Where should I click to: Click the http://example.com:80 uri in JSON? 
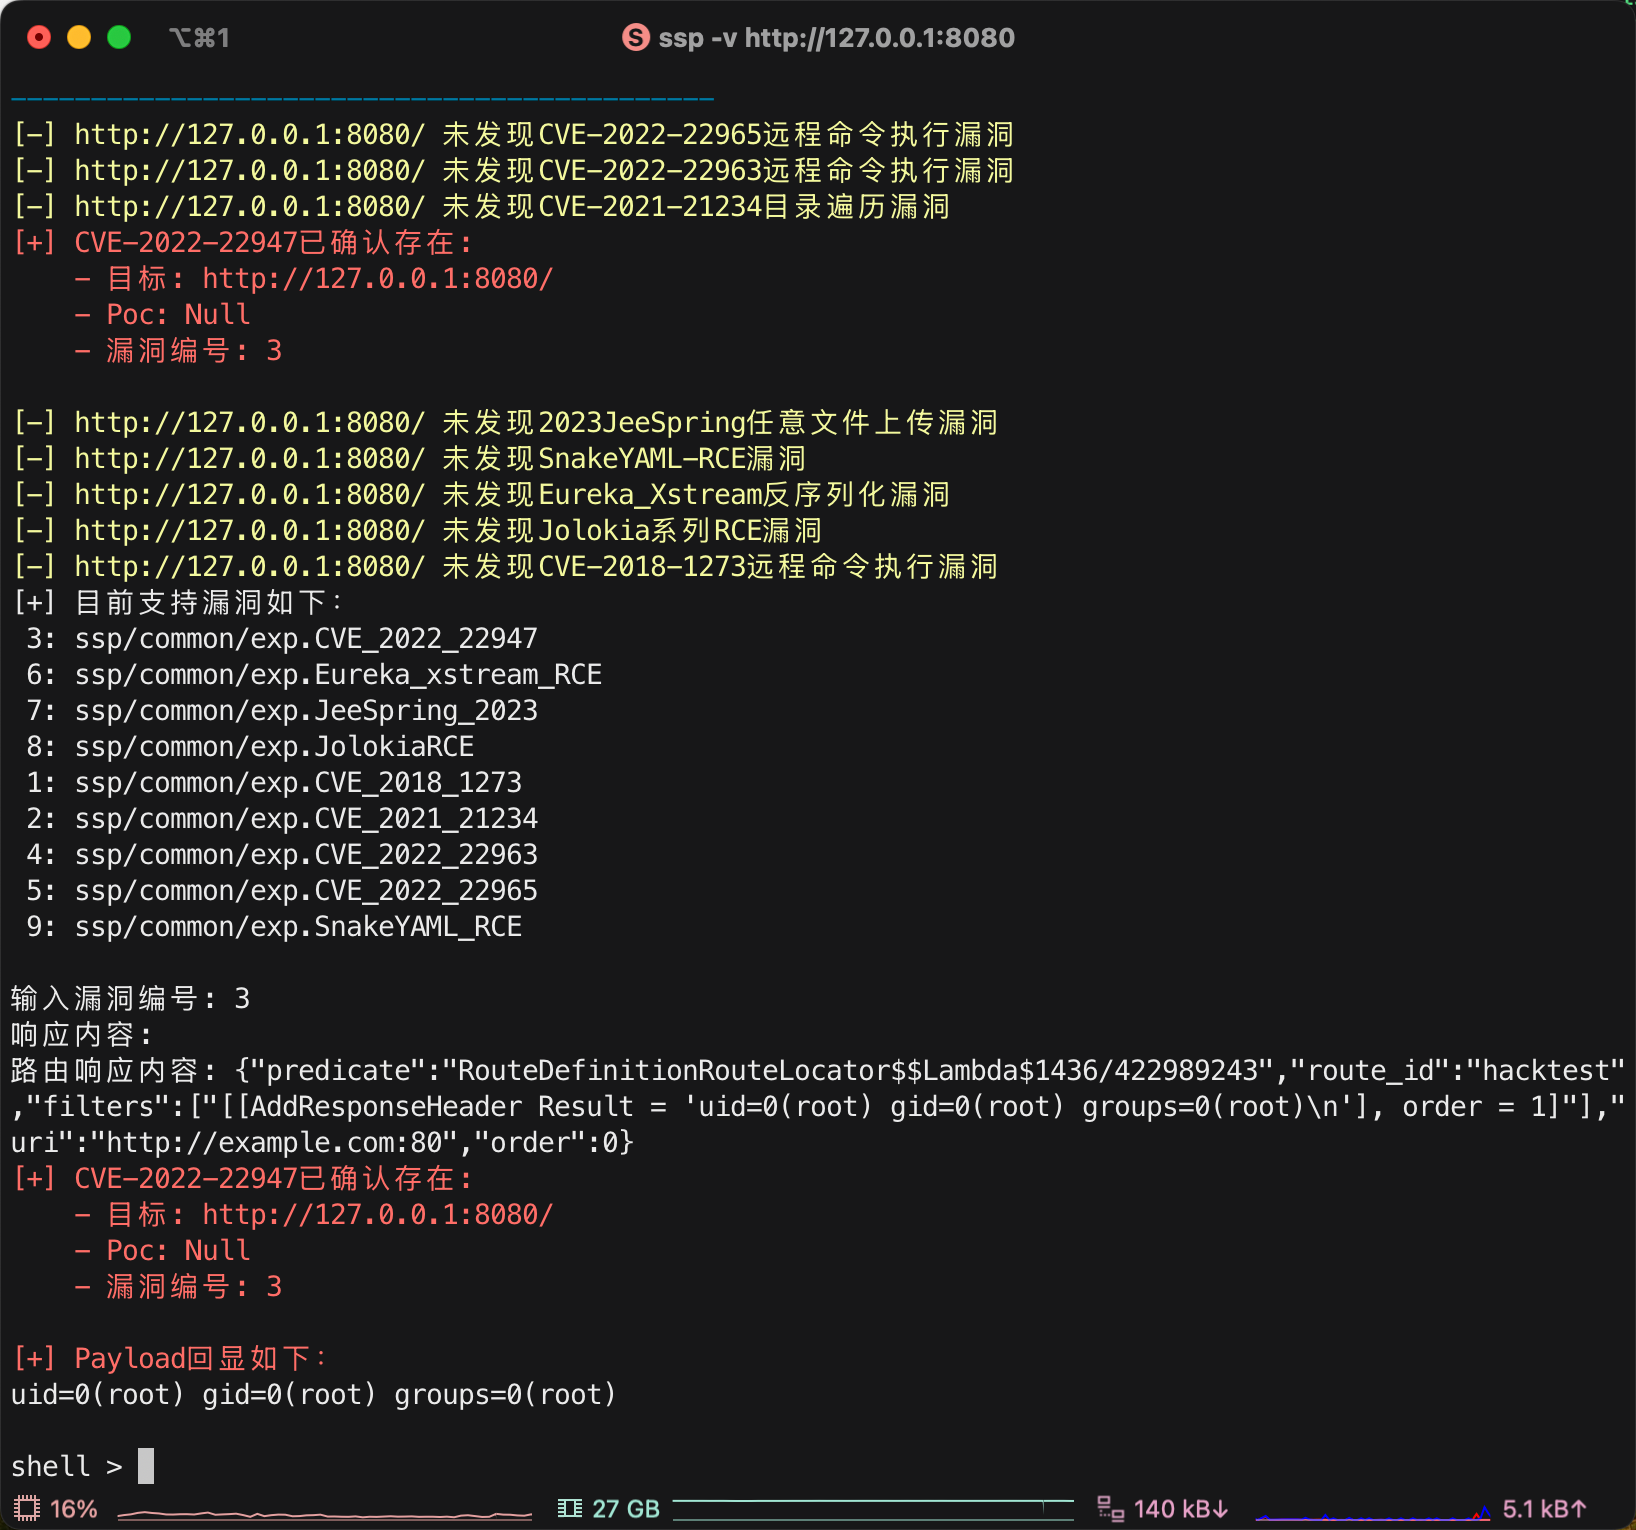[x=274, y=1142]
